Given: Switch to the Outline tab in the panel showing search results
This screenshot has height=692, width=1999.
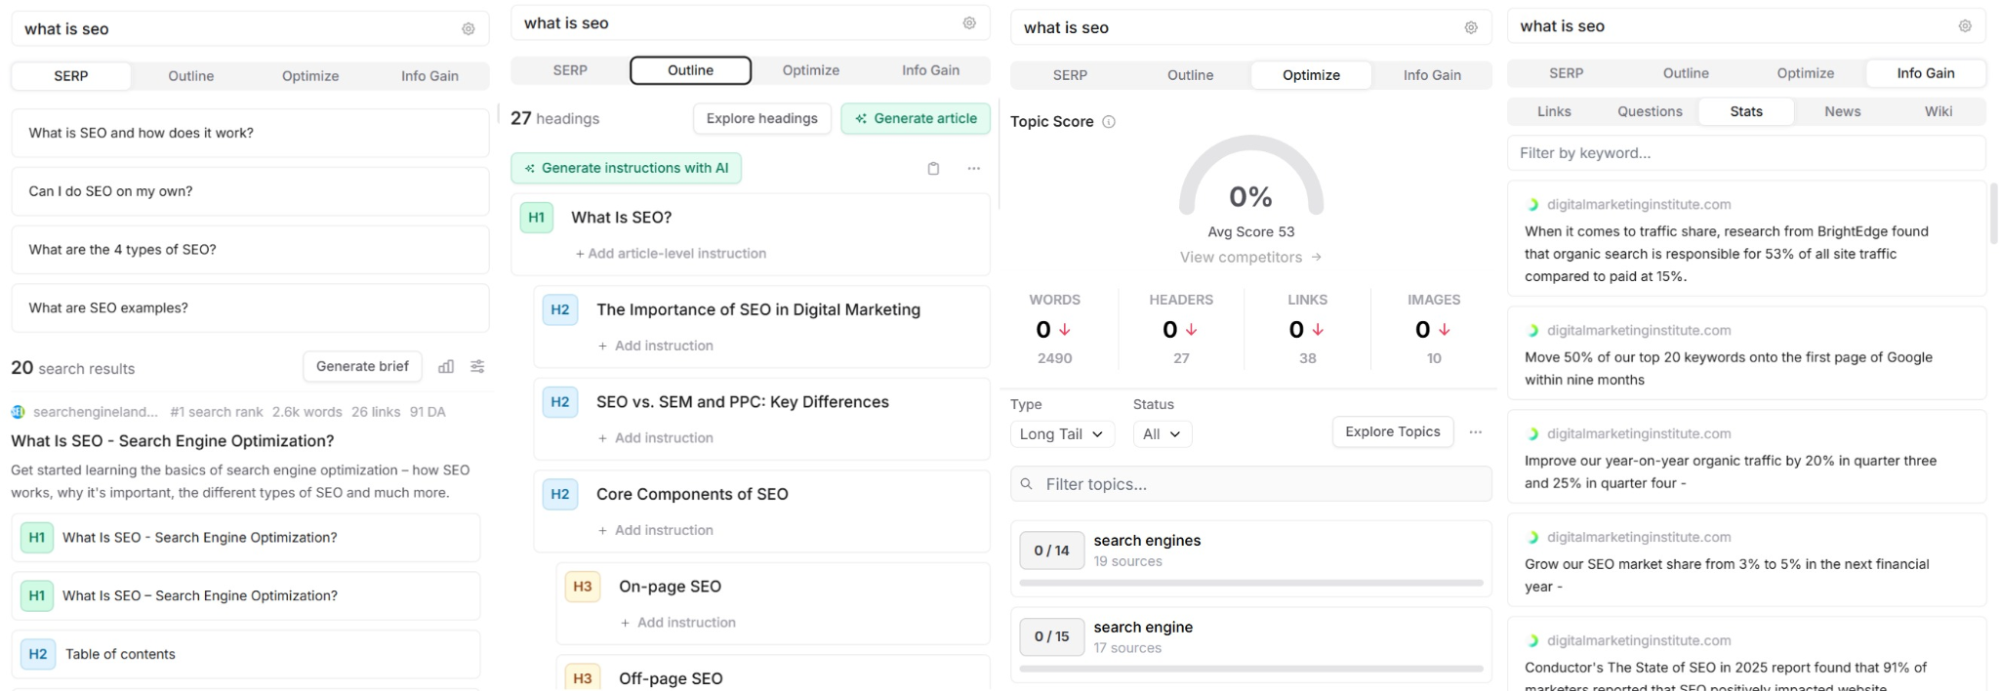Looking at the screenshot, I should click(x=191, y=76).
